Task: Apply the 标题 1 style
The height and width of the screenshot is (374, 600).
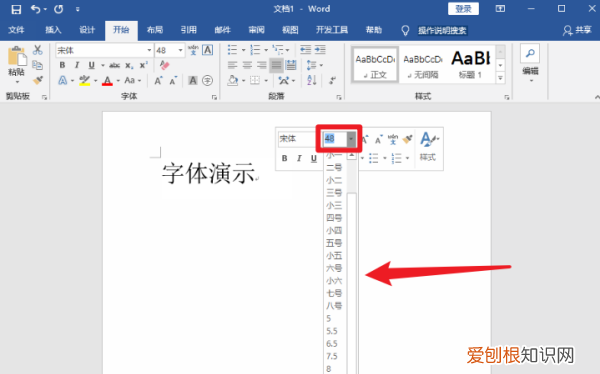Action: pyautogui.click(x=471, y=64)
